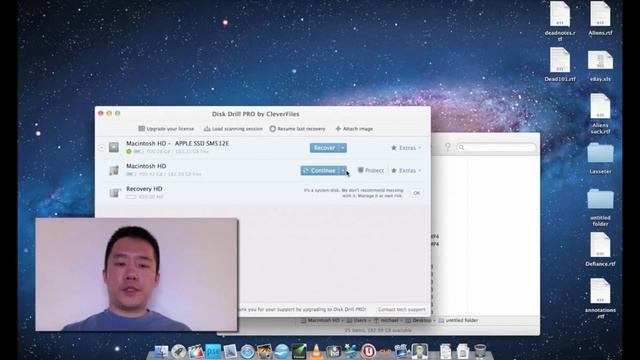This screenshot has width=640, height=360.
Task: Select the APPLE SSD SM512E disk icon
Action: 114,147
